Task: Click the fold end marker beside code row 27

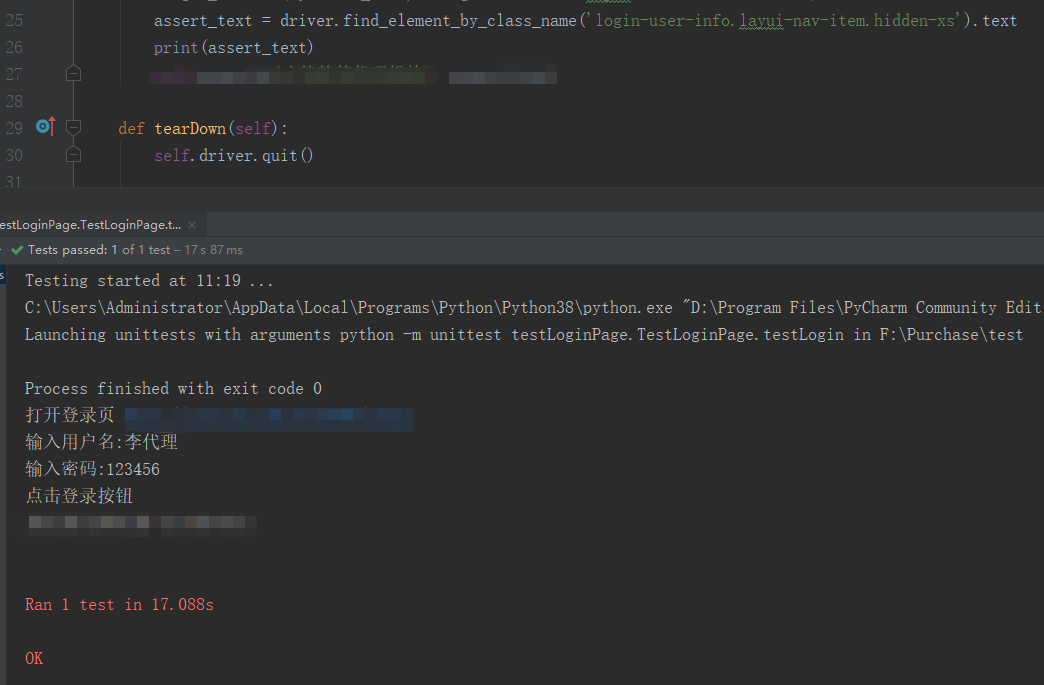Action: tap(73, 73)
